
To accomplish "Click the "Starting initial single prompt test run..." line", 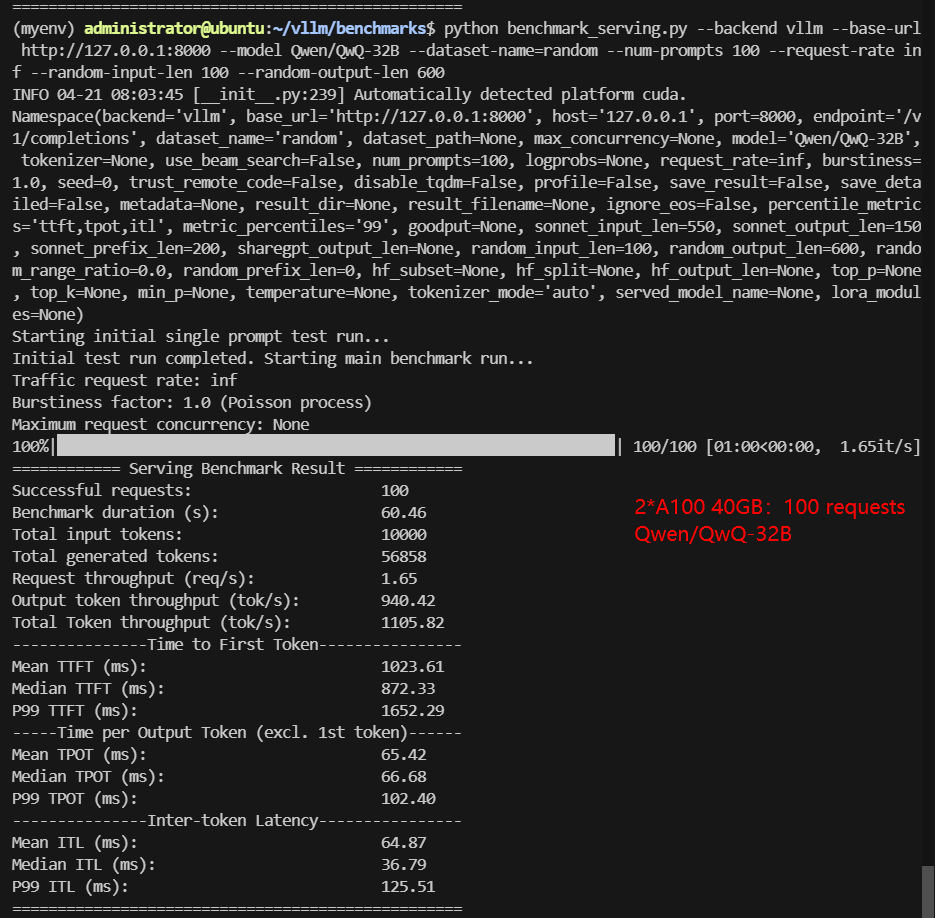I will tap(200, 336).
